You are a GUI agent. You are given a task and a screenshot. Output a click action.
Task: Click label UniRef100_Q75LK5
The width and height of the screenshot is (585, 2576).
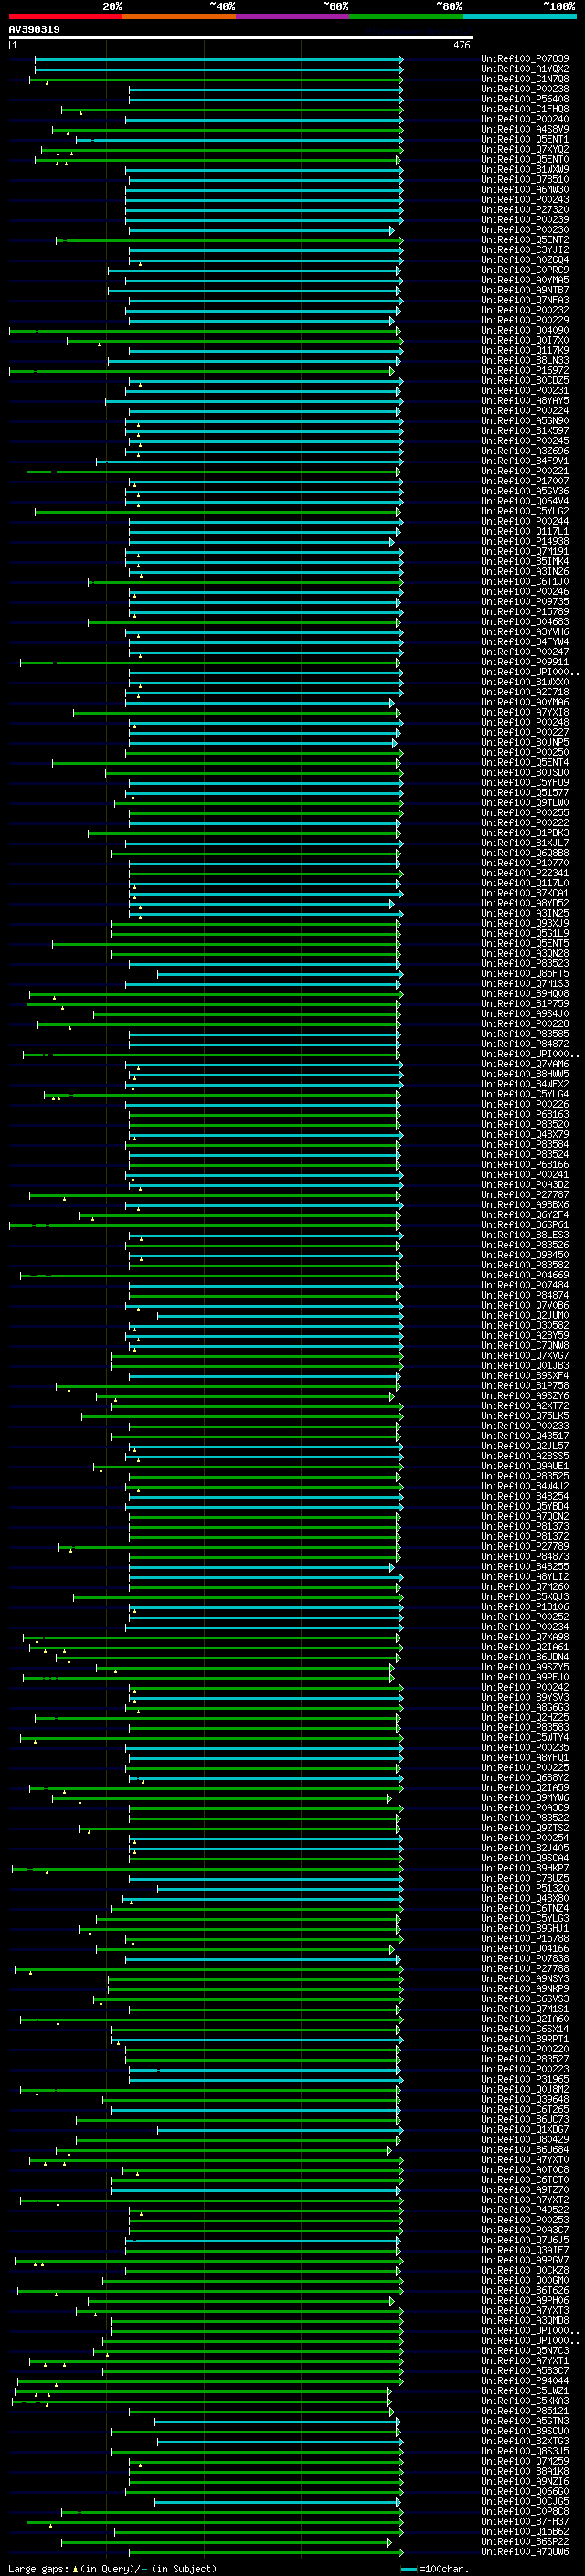[525, 1416]
